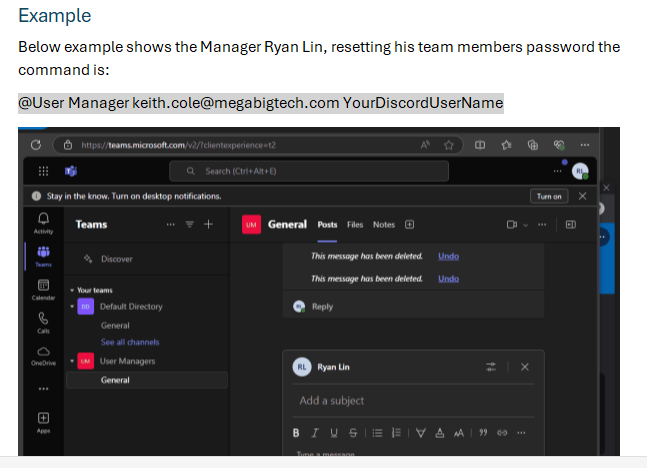Switch to the Files tab
Viewport: 647px width, 468px height.
tap(355, 225)
